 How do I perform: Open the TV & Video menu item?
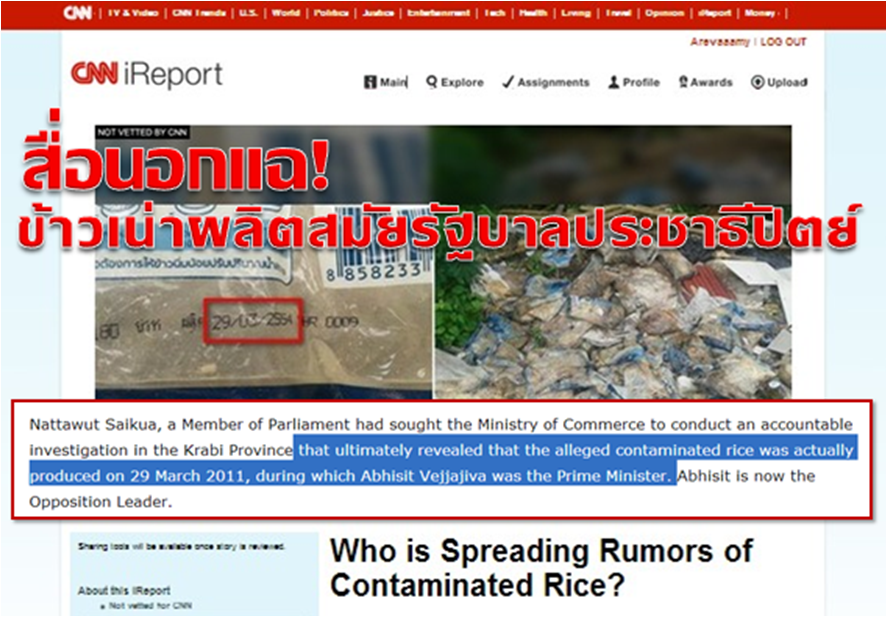point(133,13)
